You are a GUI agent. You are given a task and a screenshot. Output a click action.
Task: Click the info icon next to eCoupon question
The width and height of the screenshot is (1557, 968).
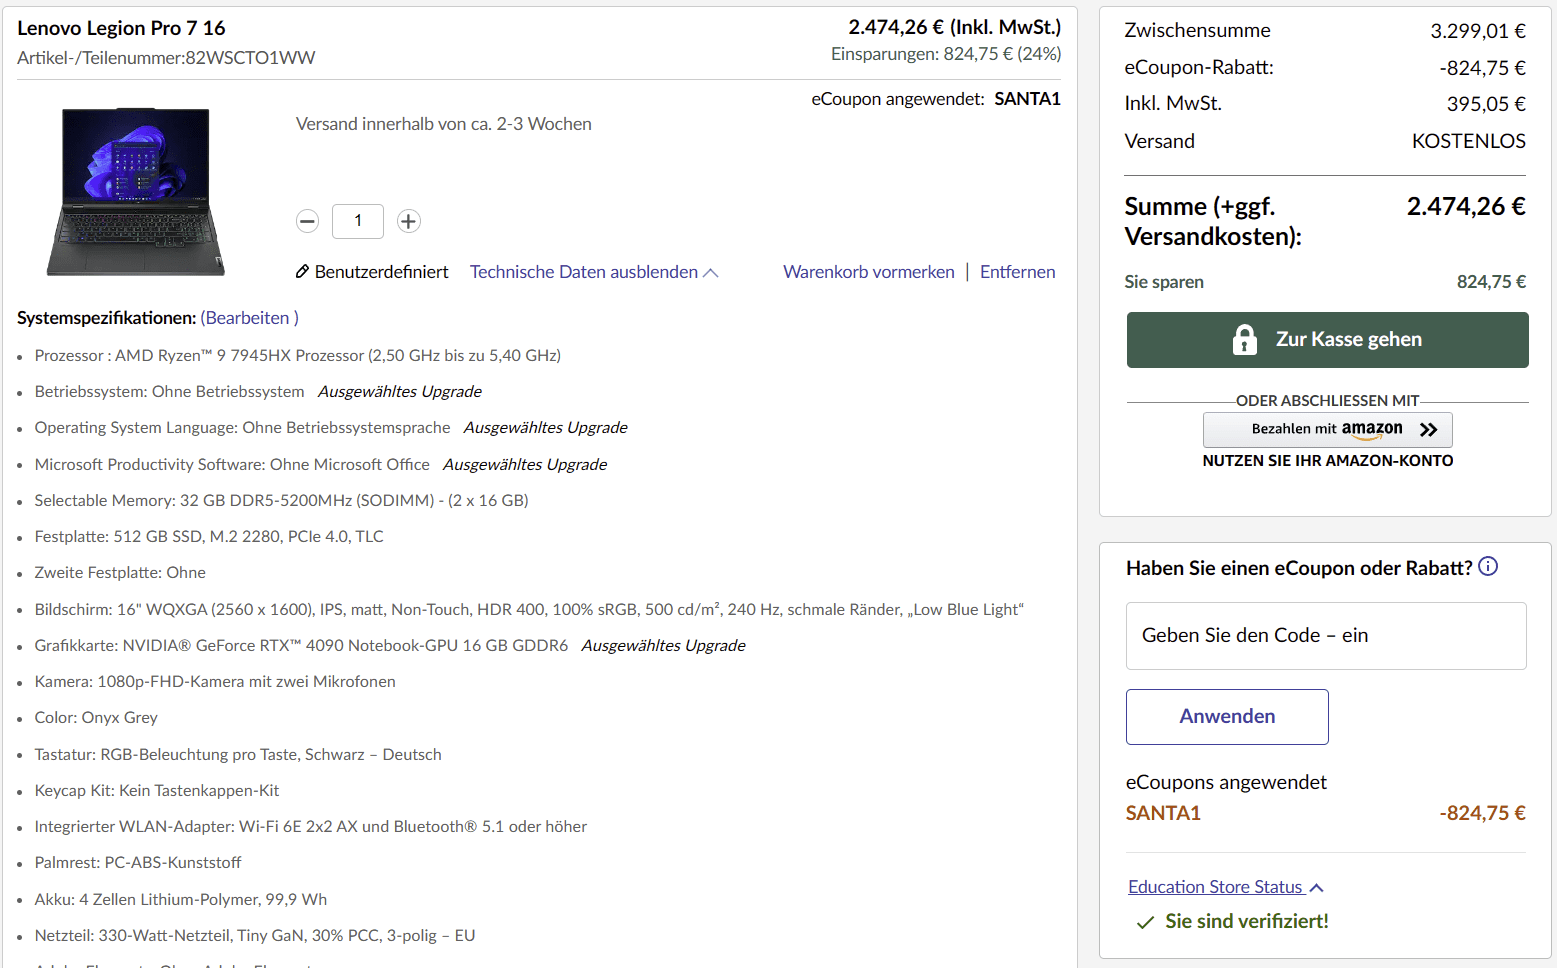coord(1488,567)
